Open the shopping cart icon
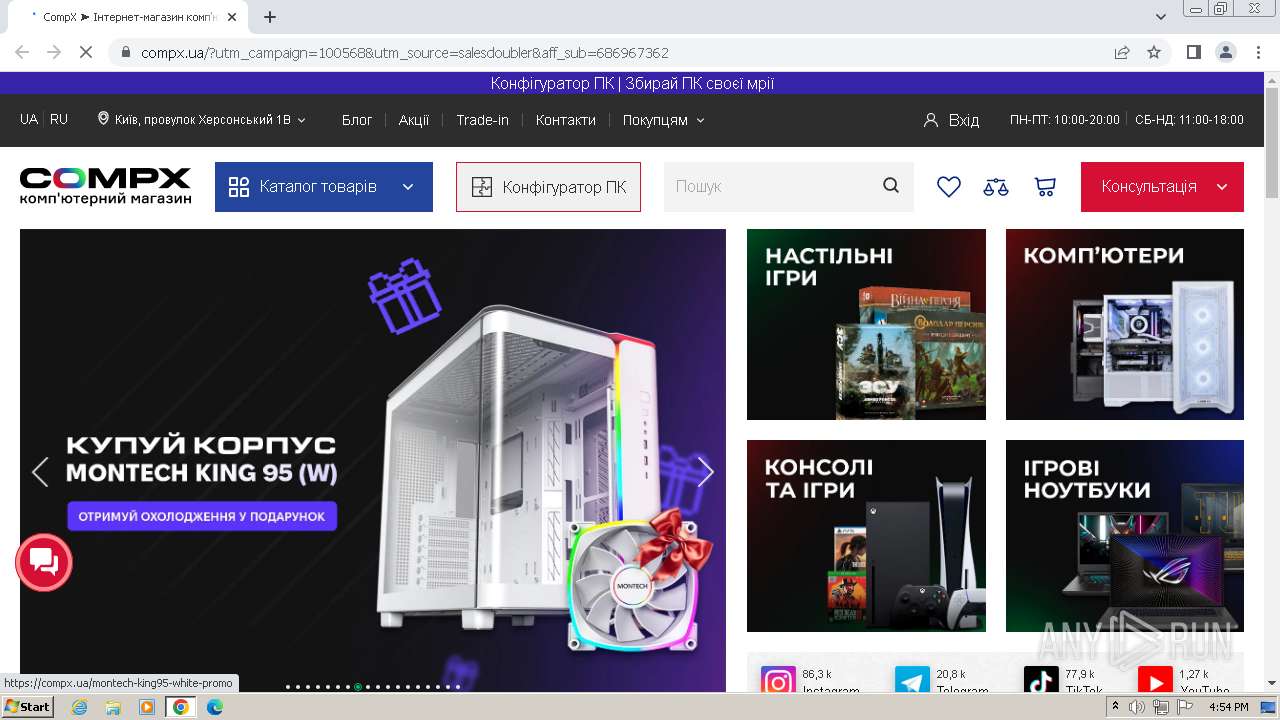Screen dimensions: 1280x720 [1045, 187]
